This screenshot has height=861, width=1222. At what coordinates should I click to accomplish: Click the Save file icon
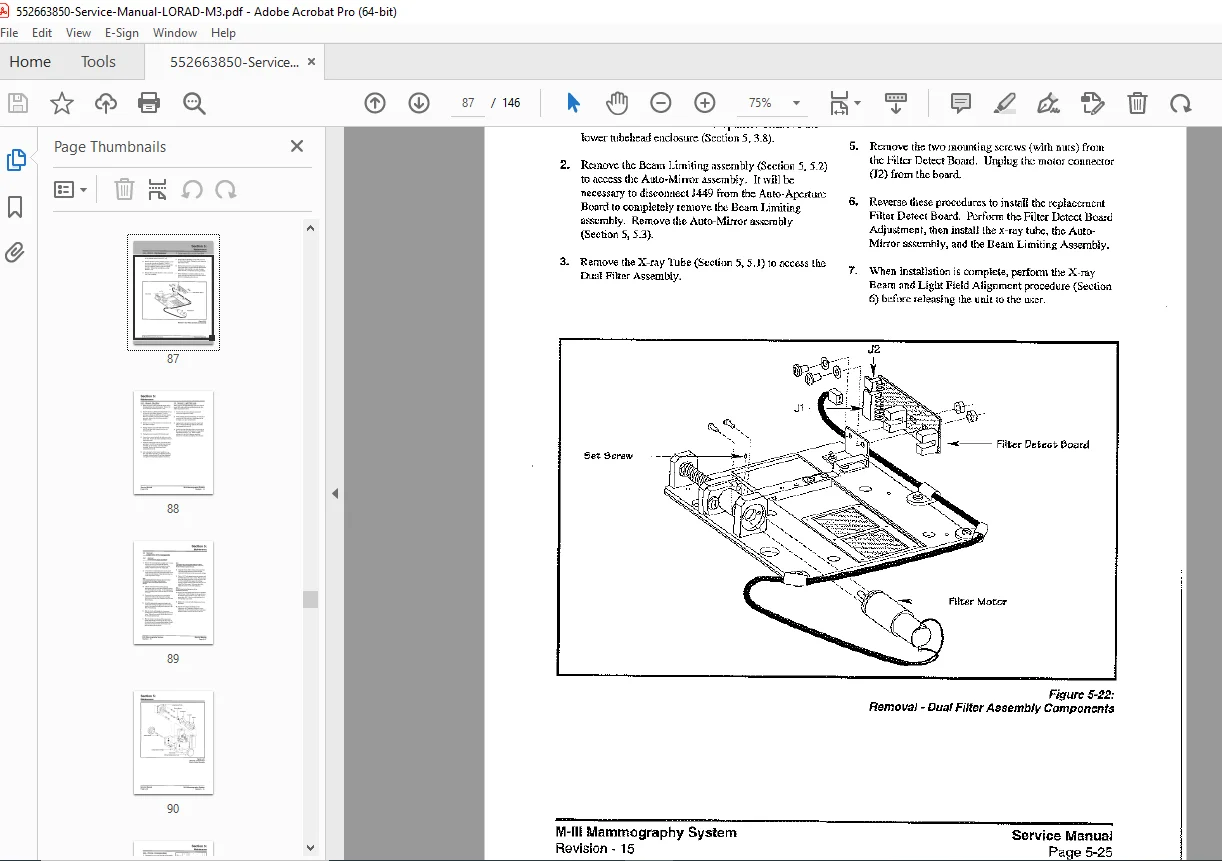pyautogui.click(x=18, y=103)
